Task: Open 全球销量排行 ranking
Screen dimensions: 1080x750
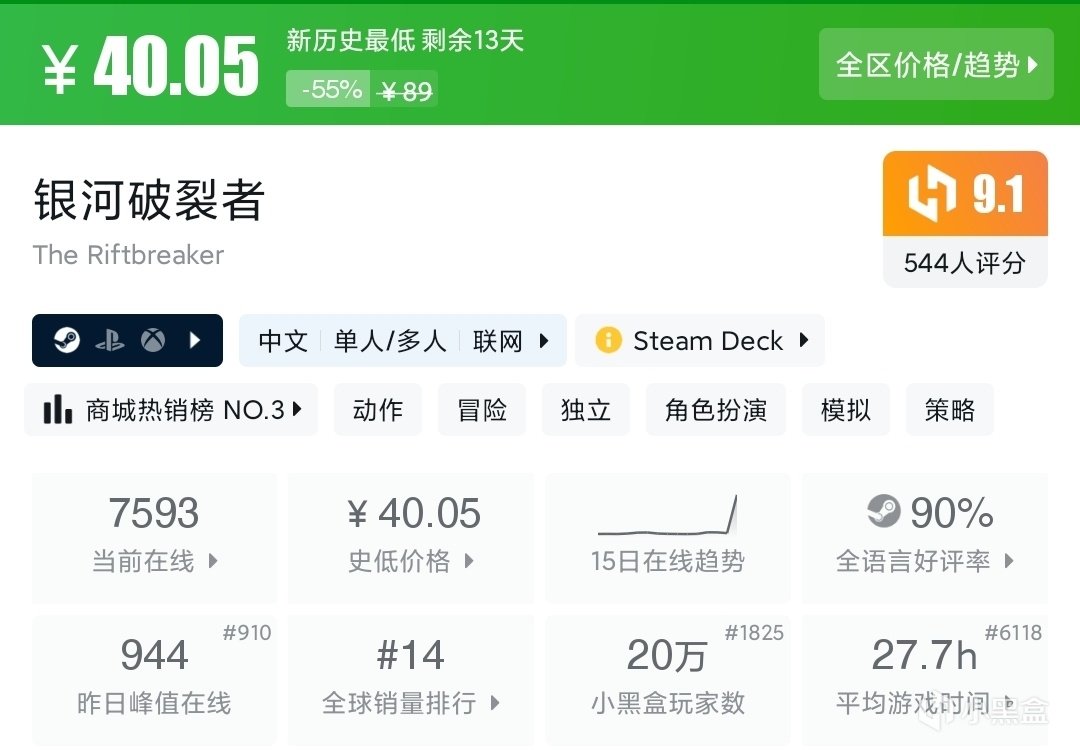Action: pos(410,680)
